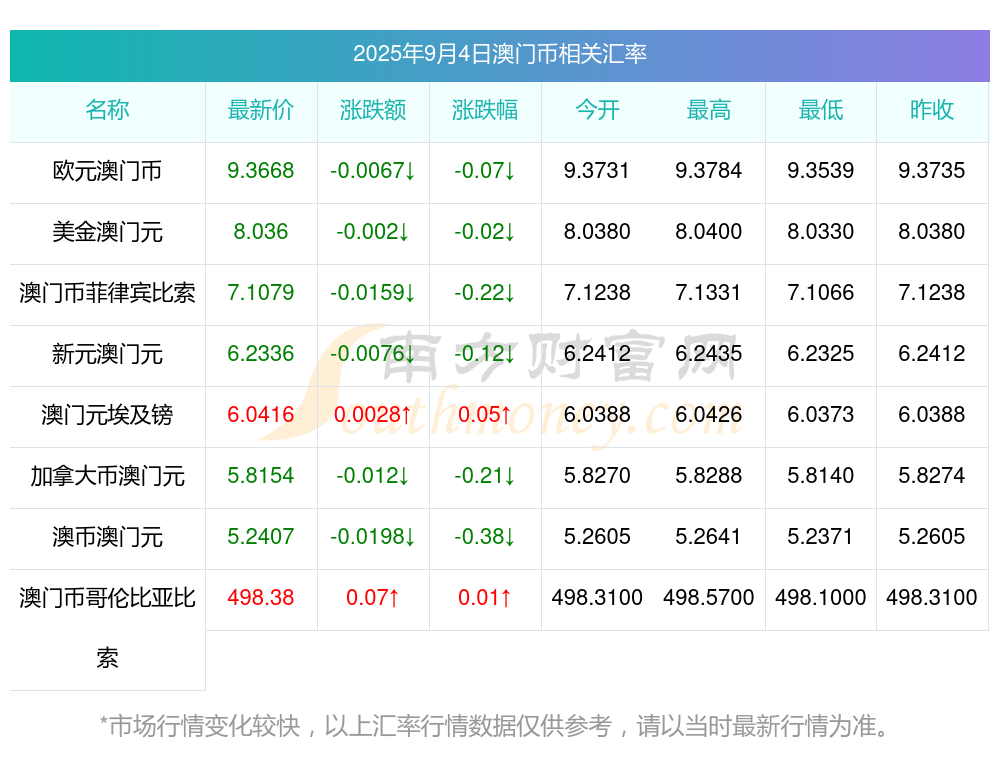Click change percent -0.22↓
The image size is (1000, 757).
coord(485,293)
